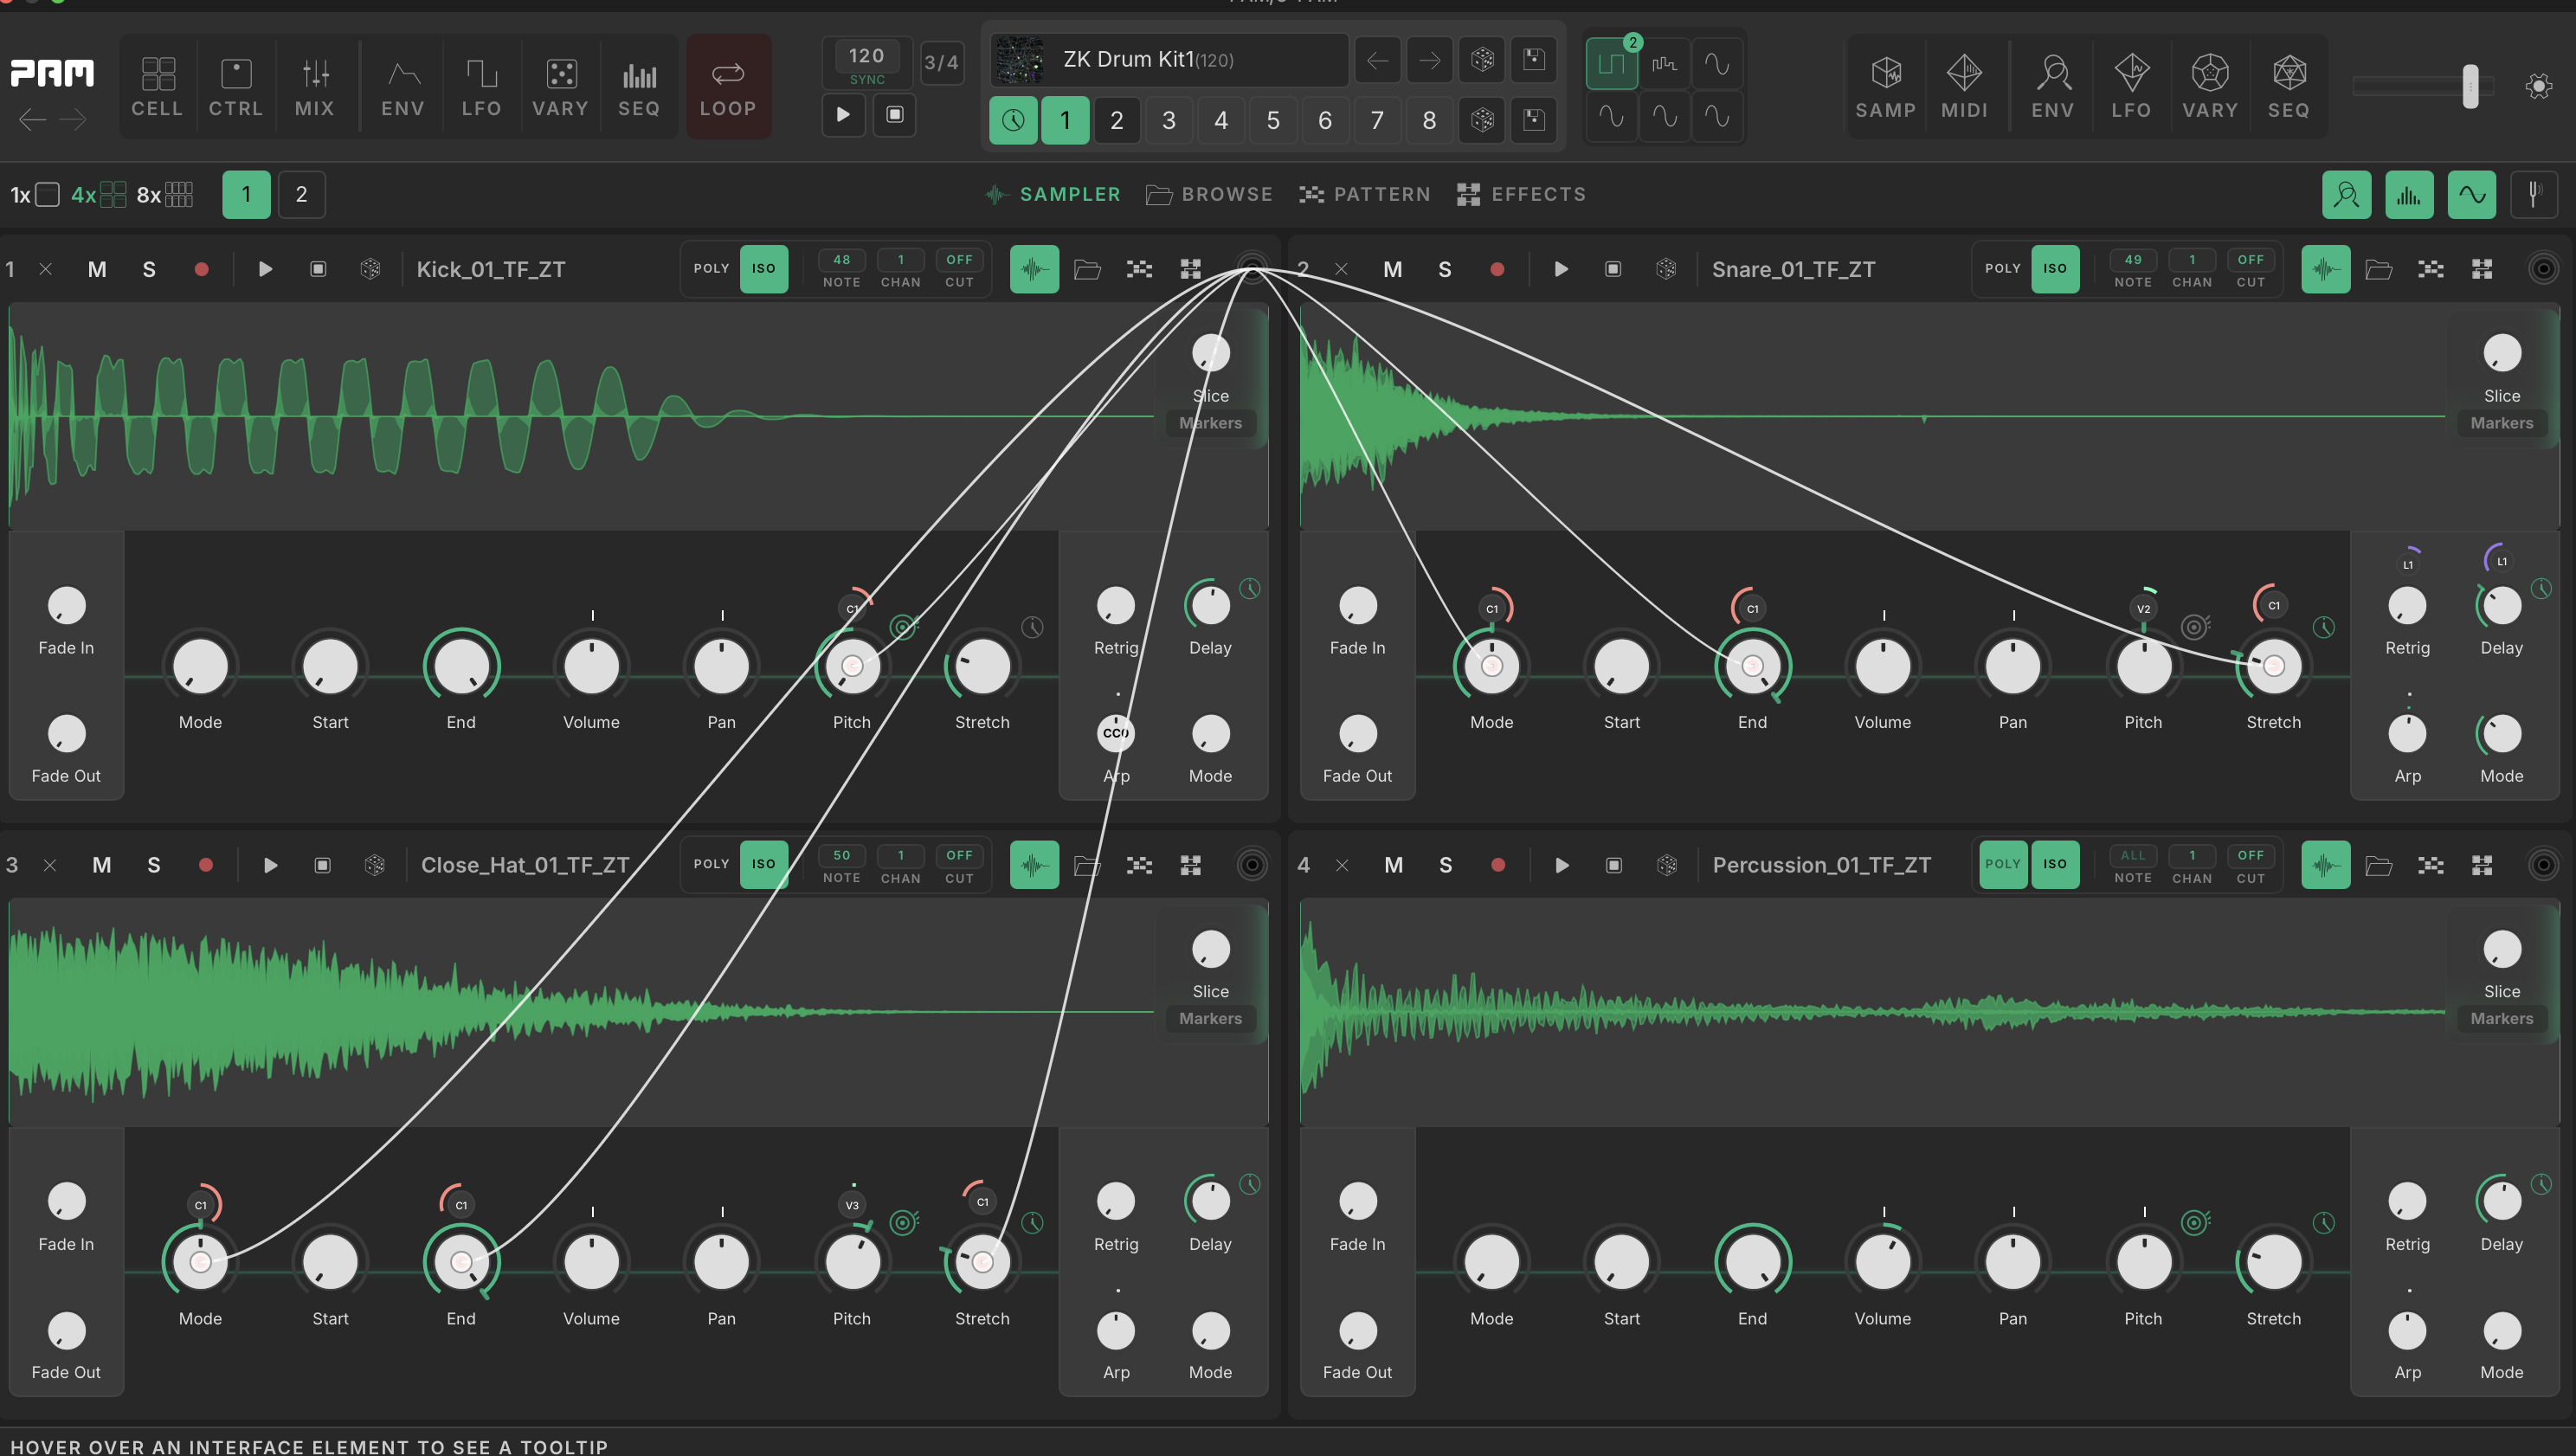The width and height of the screenshot is (2576, 1456).
Task: Click the spectrum analyzer view button
Action: tap(2408, 194)
